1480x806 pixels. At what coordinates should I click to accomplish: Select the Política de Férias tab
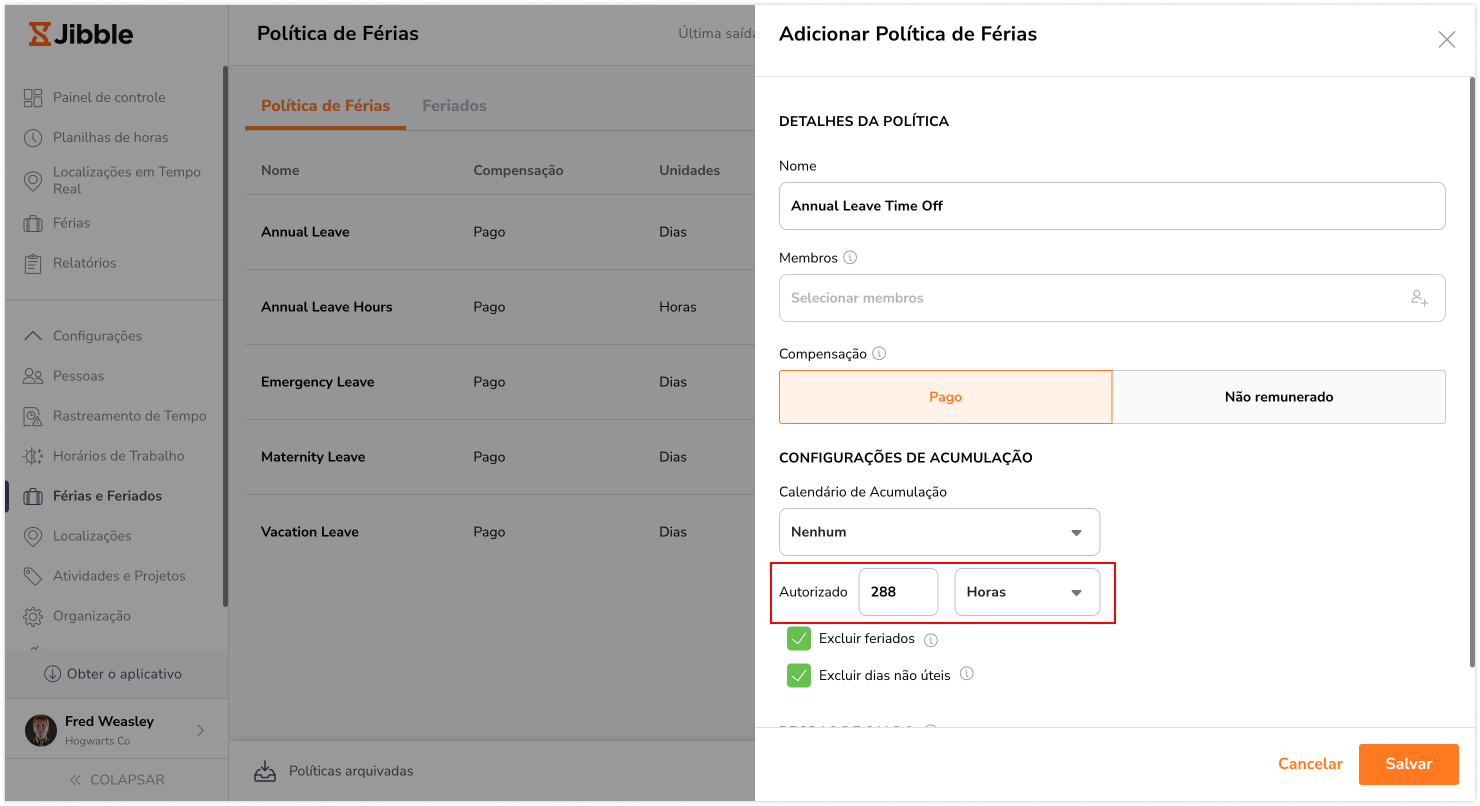[325, 106]
